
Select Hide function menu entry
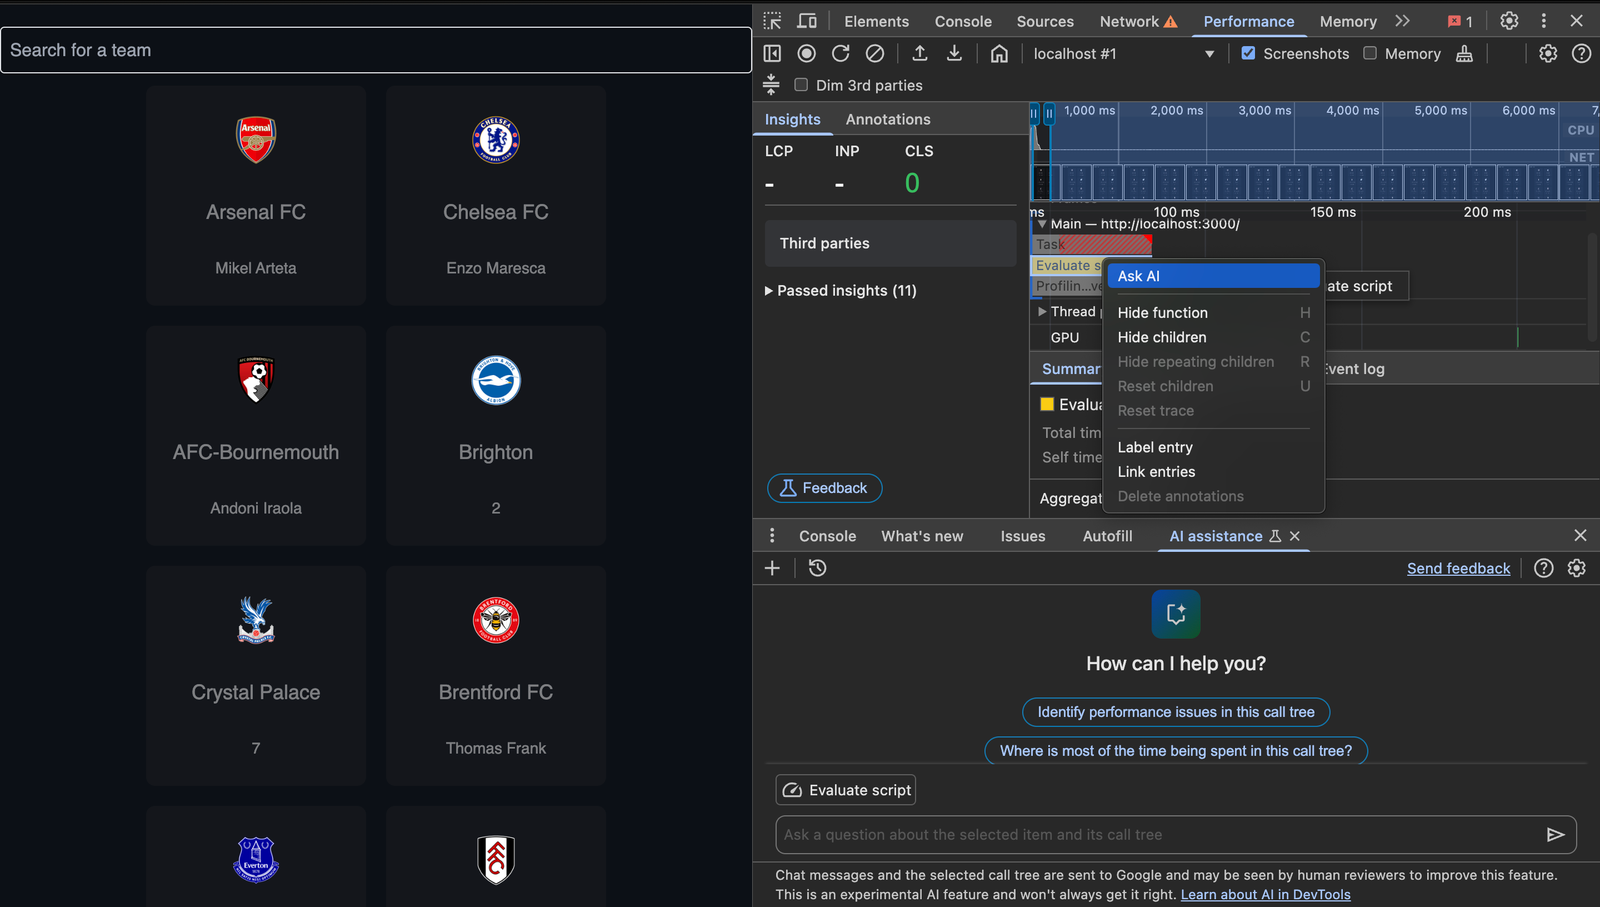(x=1213, y=313)
